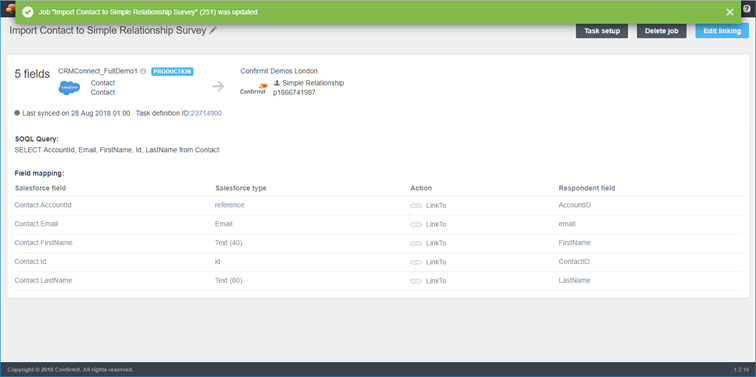Click the Salesforce cloud logo
This screenshot has height=377, width=756.
pyautogui.click(x=69, y=88)
